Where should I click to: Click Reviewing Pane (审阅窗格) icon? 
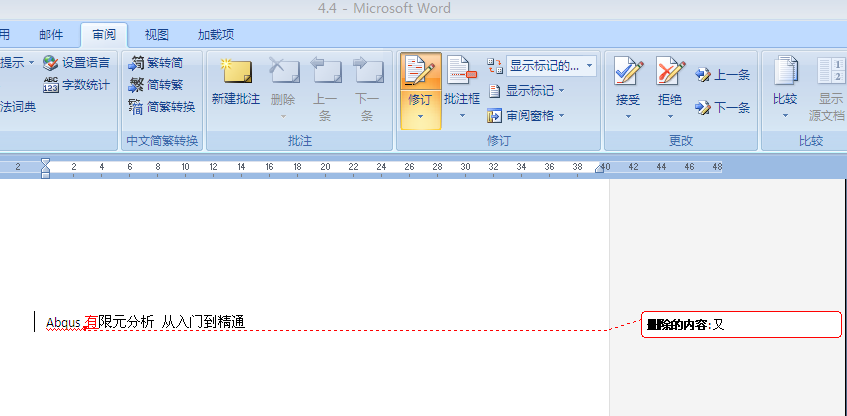click(x=494, y=116)
